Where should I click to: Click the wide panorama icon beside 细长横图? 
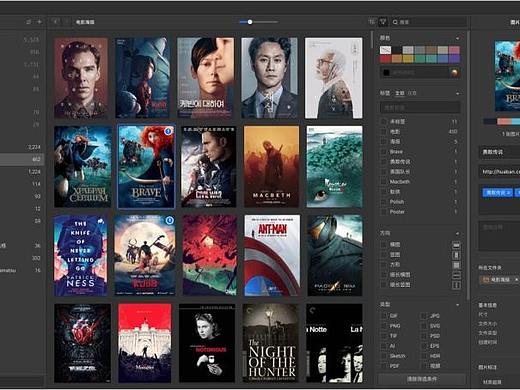[x=456, y=275]
